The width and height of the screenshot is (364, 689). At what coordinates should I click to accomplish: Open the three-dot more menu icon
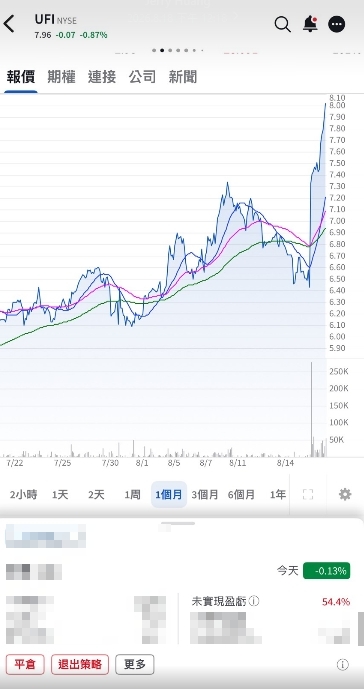pos(337,24)
